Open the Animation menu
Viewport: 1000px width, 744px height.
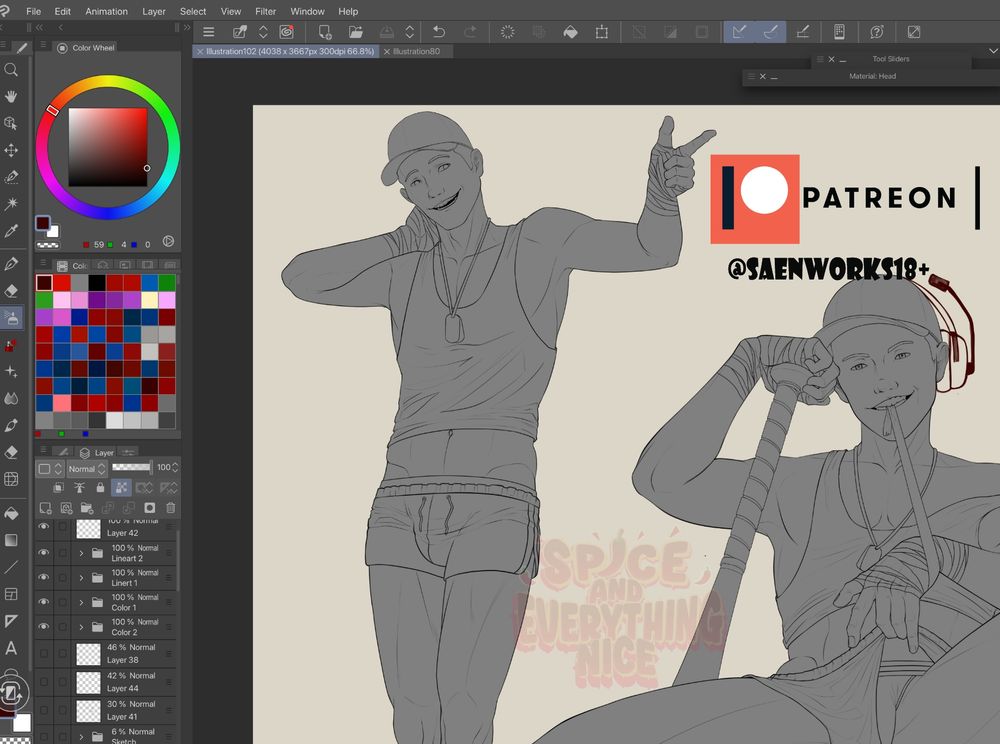pos(106,11)
